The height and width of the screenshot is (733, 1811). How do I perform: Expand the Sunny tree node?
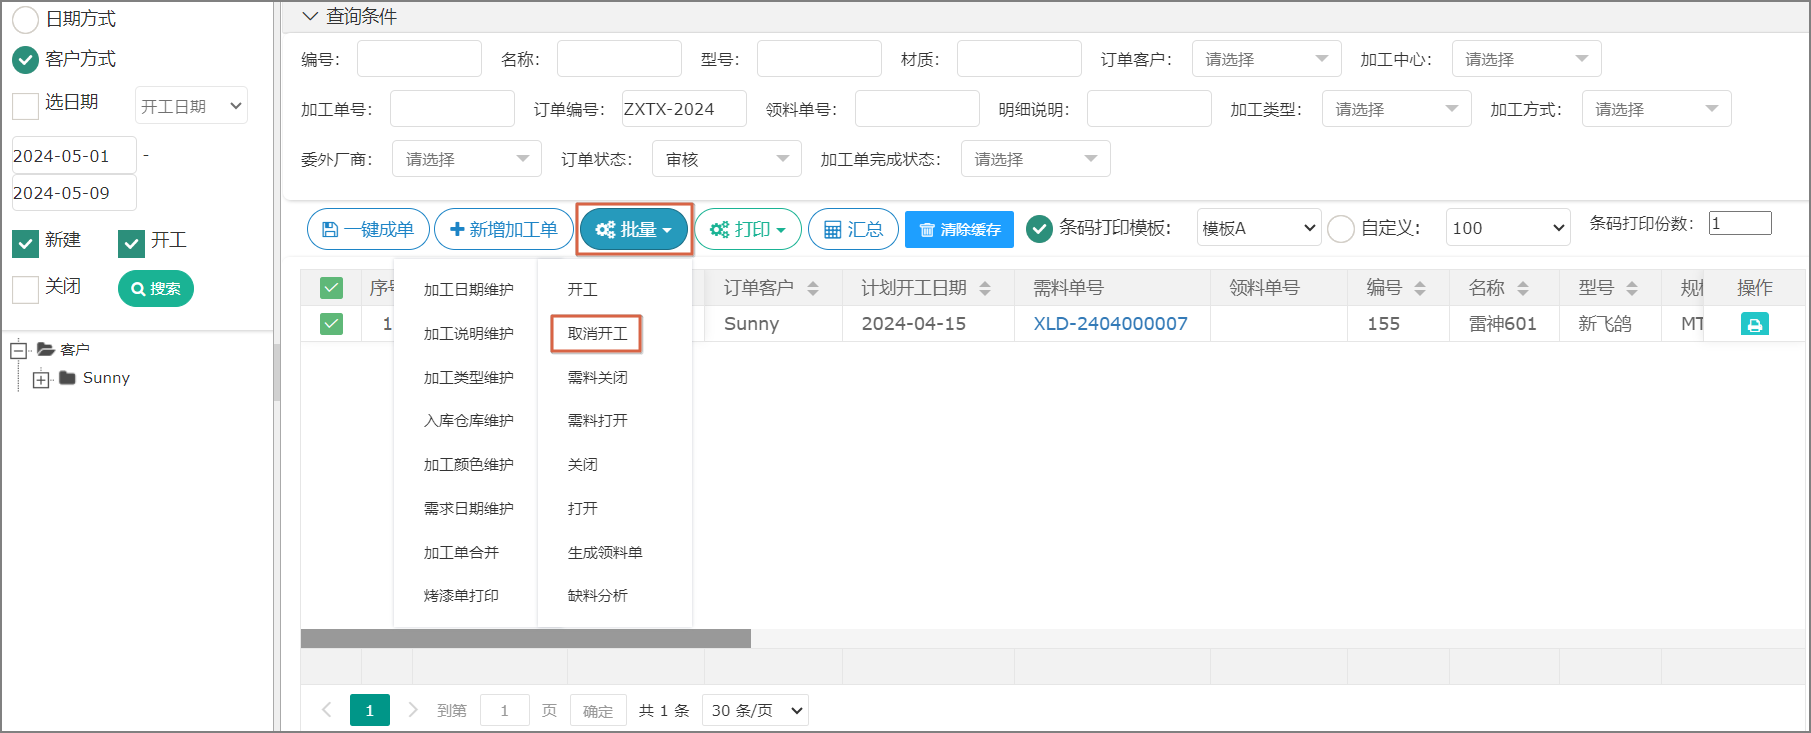coord(41,379)
